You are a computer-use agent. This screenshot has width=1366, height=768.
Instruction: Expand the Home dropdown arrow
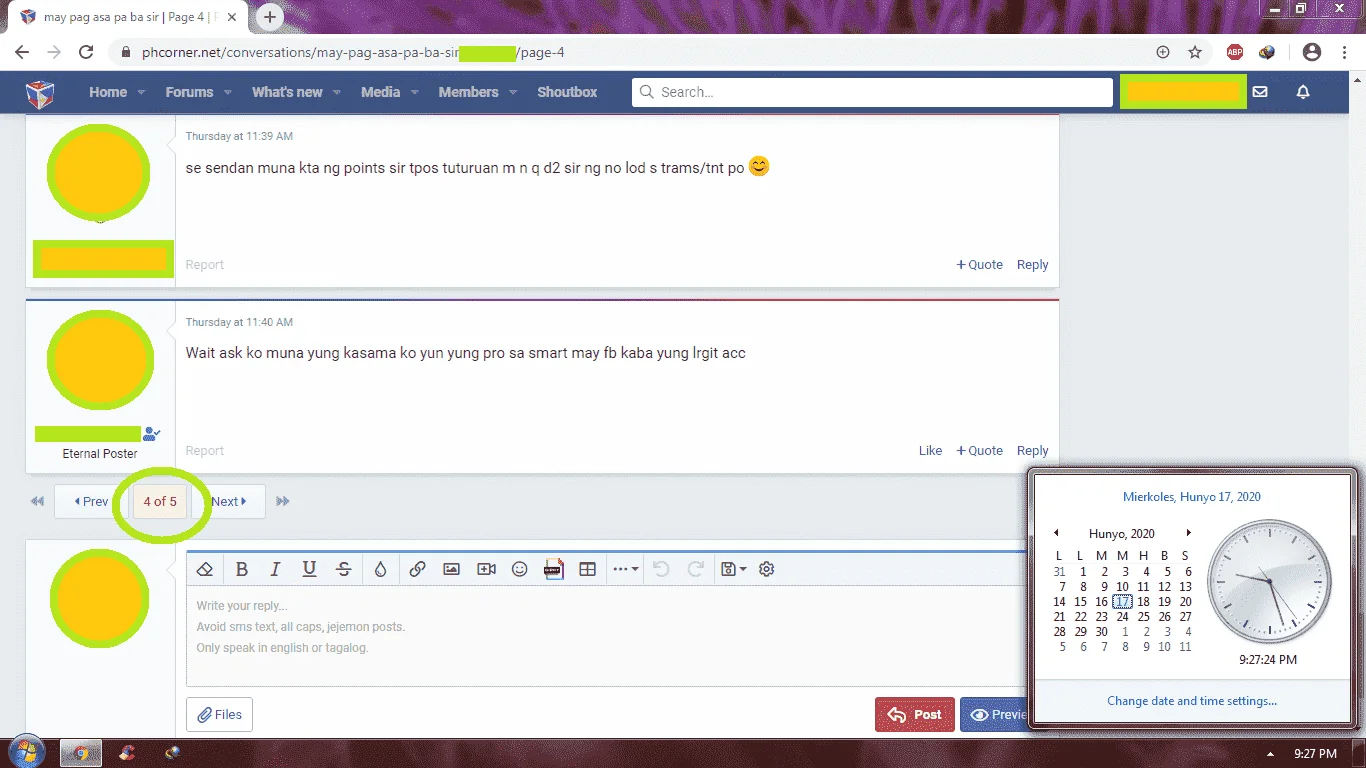[141, 92]
